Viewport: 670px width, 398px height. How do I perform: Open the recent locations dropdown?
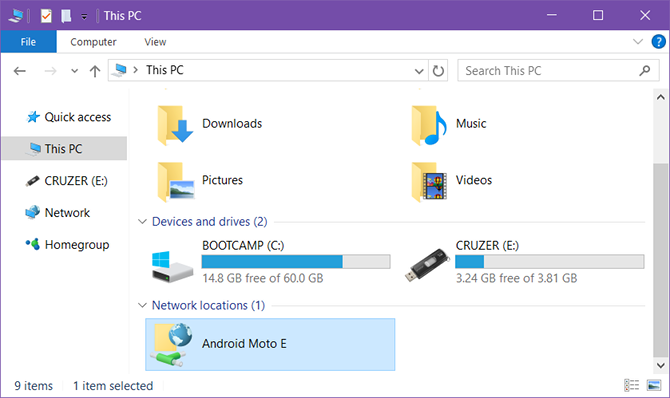[74, 71]
